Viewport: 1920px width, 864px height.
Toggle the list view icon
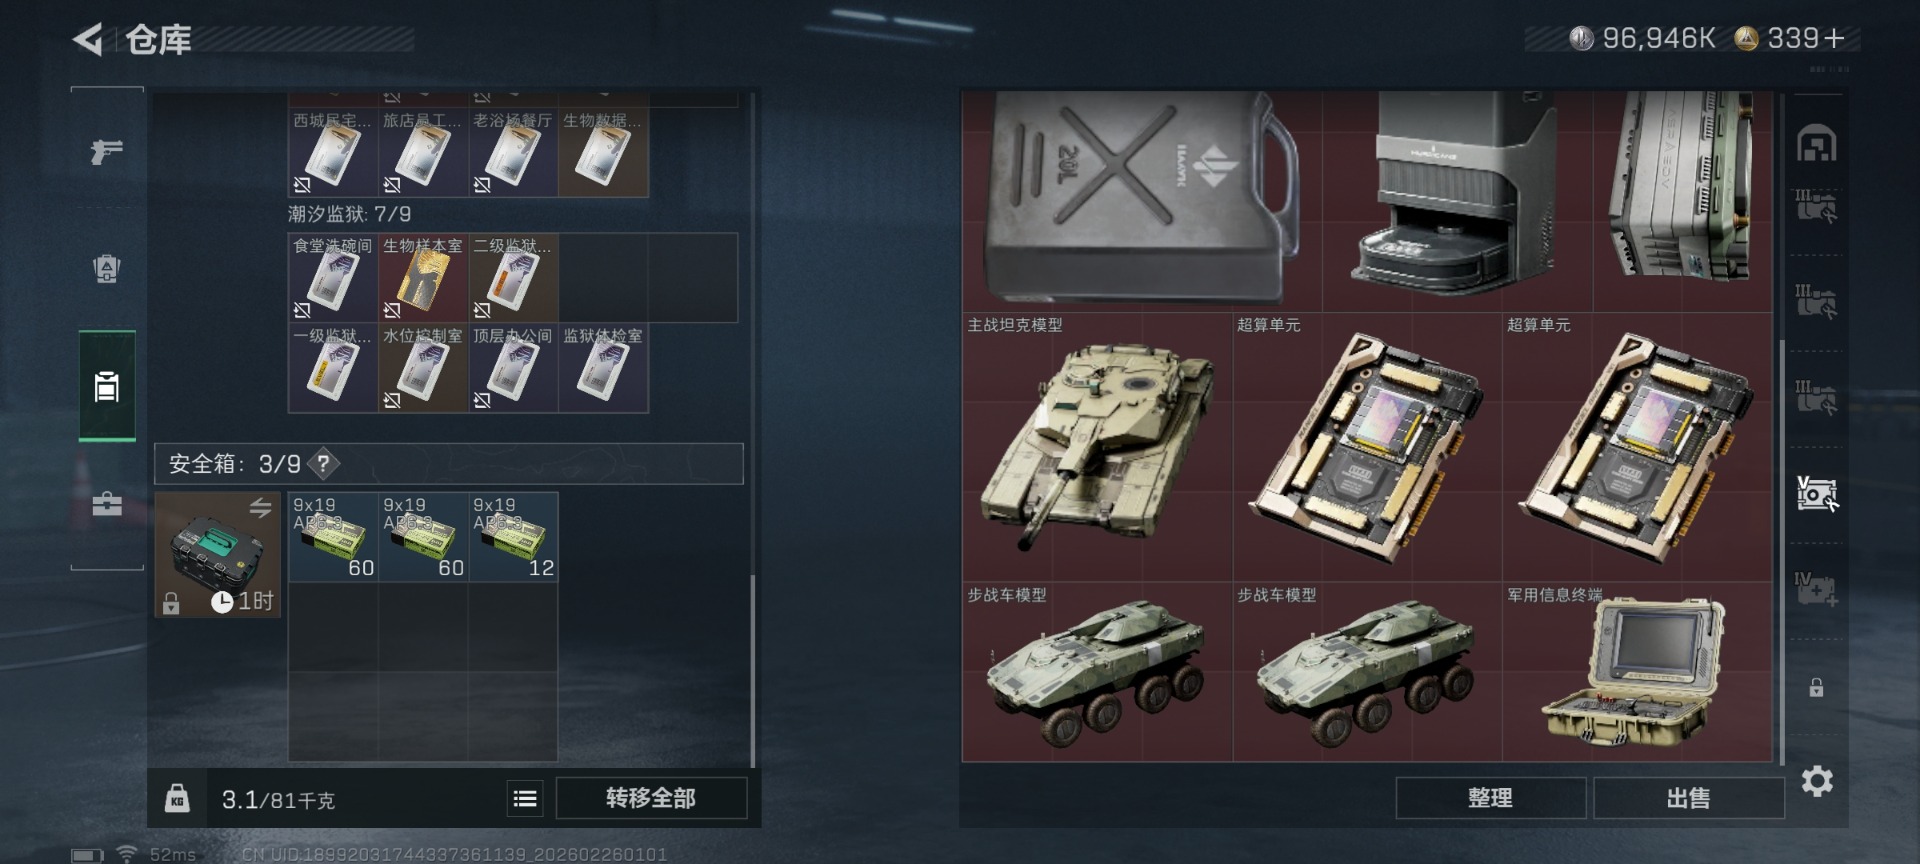525,798
